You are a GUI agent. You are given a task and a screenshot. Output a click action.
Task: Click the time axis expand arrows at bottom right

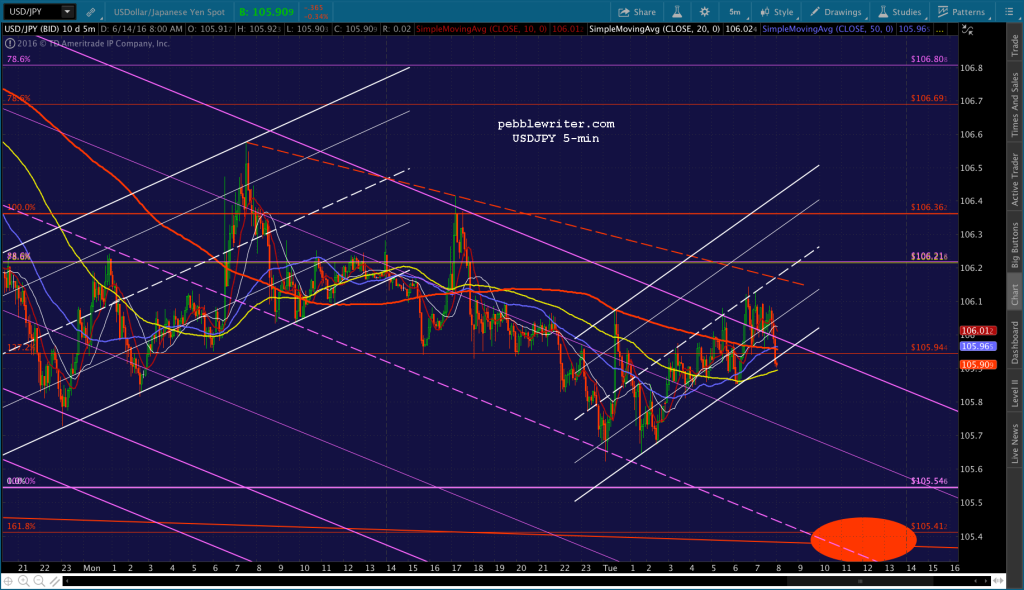(999, 581)
